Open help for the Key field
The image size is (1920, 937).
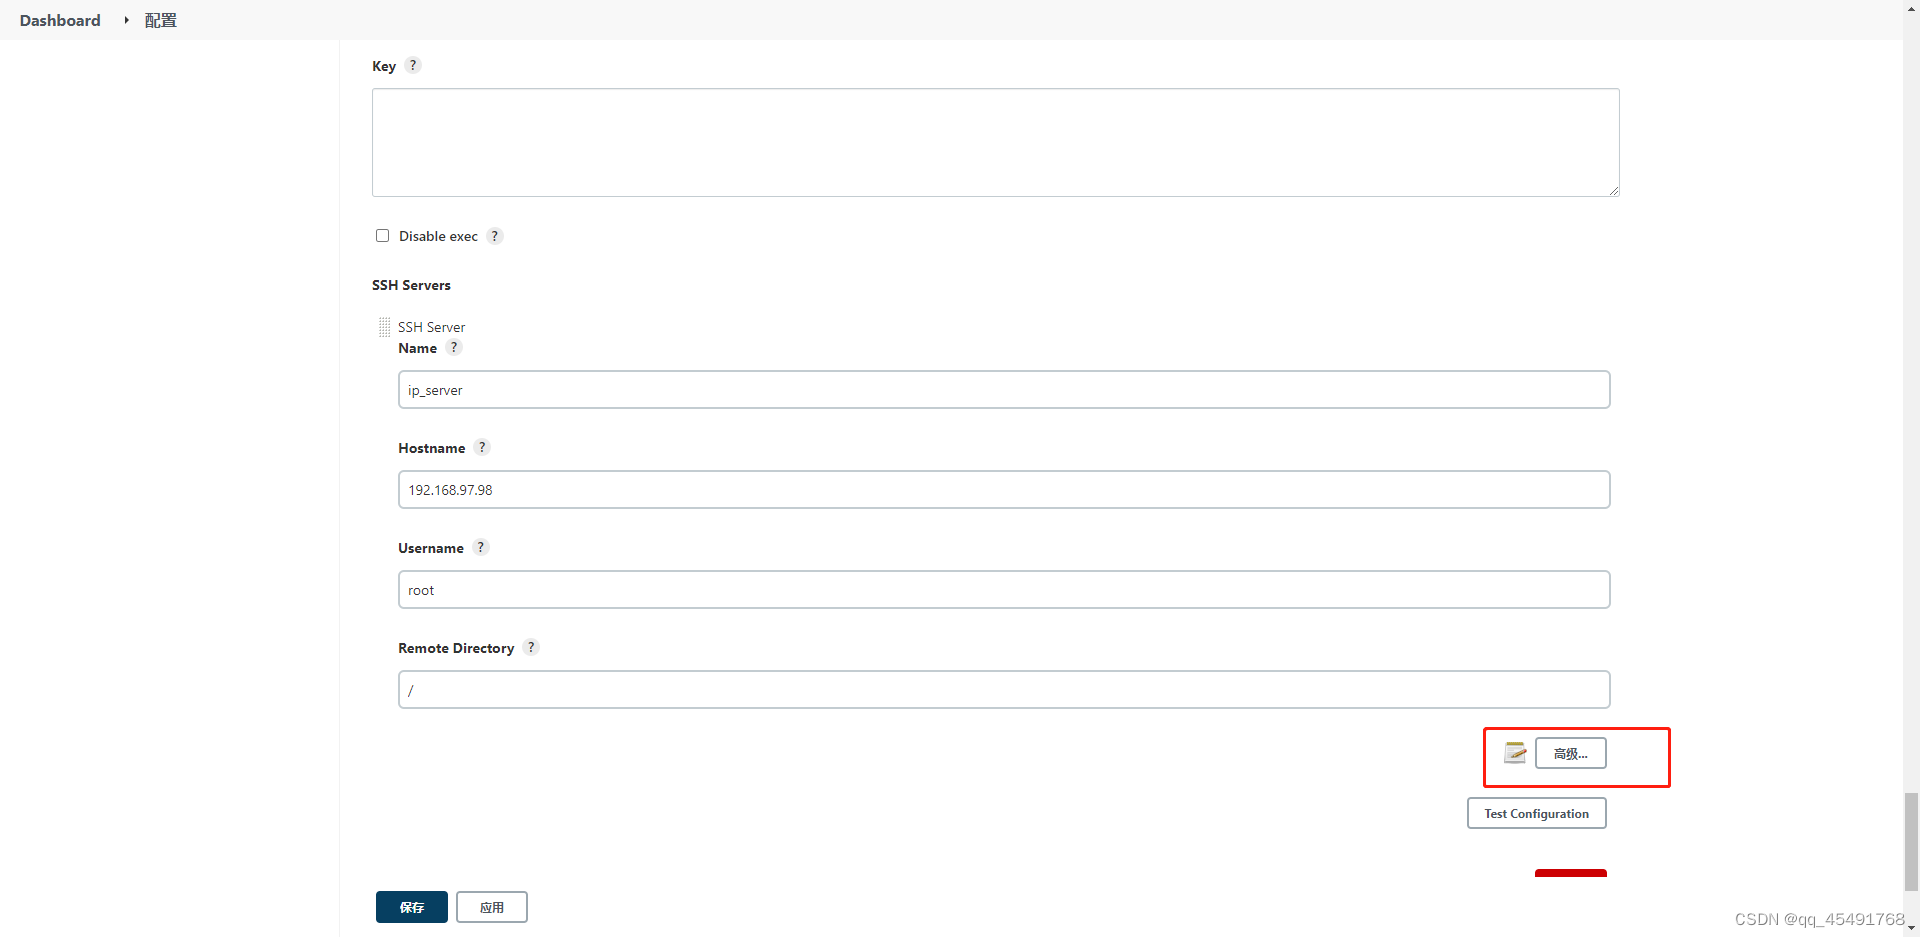coord(412,65)
